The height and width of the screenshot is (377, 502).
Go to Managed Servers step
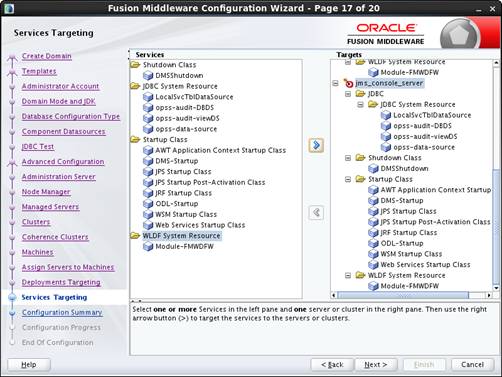point(50,207)
